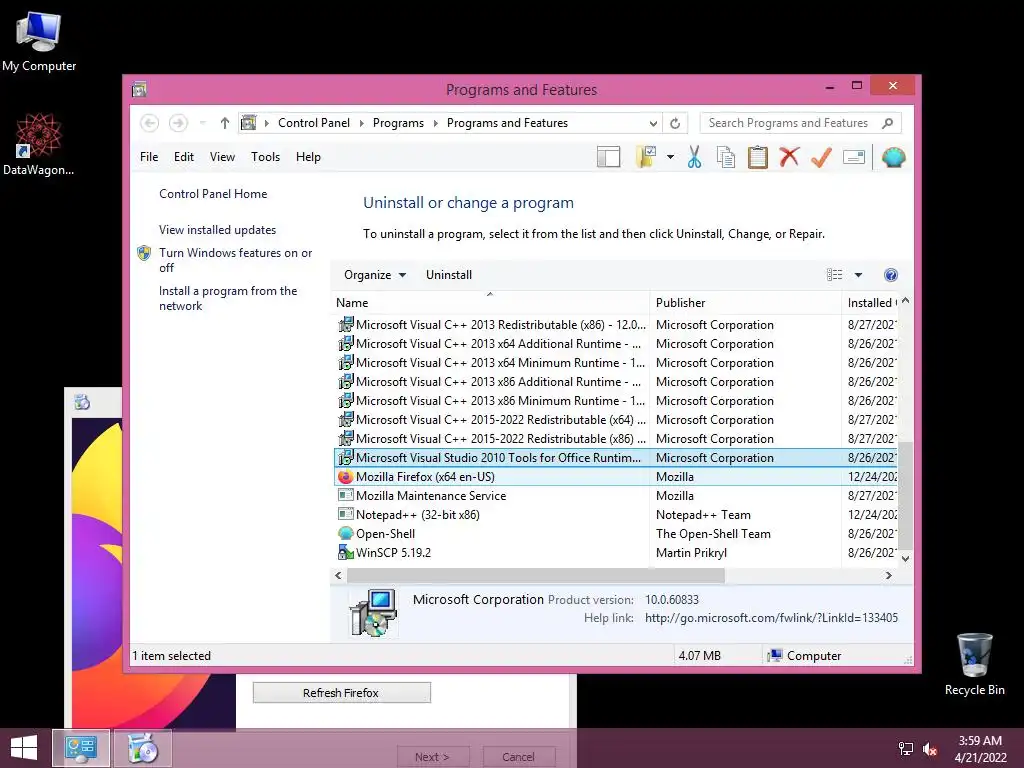The image size is (1024, 768).
Task: Select Visual C++ 2015-2022 Redistributable (x64) row
Action: [x=616, y=420]
